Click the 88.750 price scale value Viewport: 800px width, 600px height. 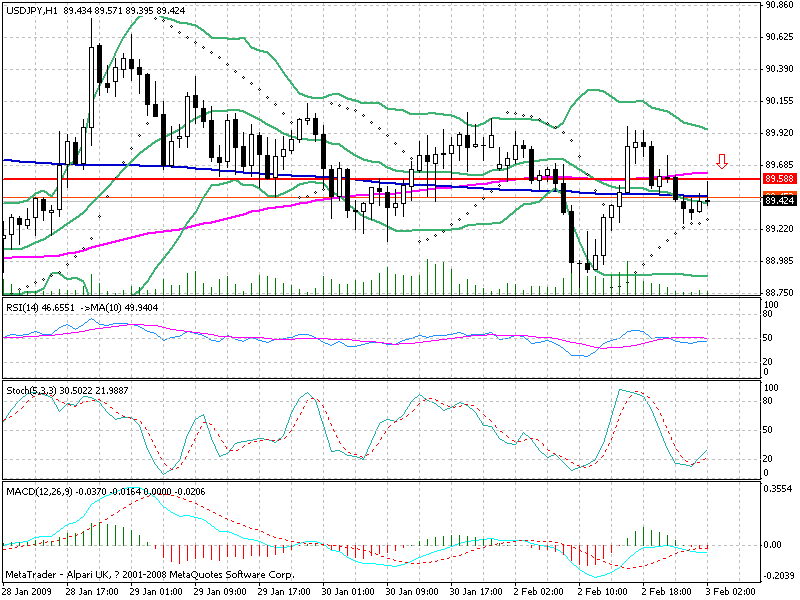point(780,293)
